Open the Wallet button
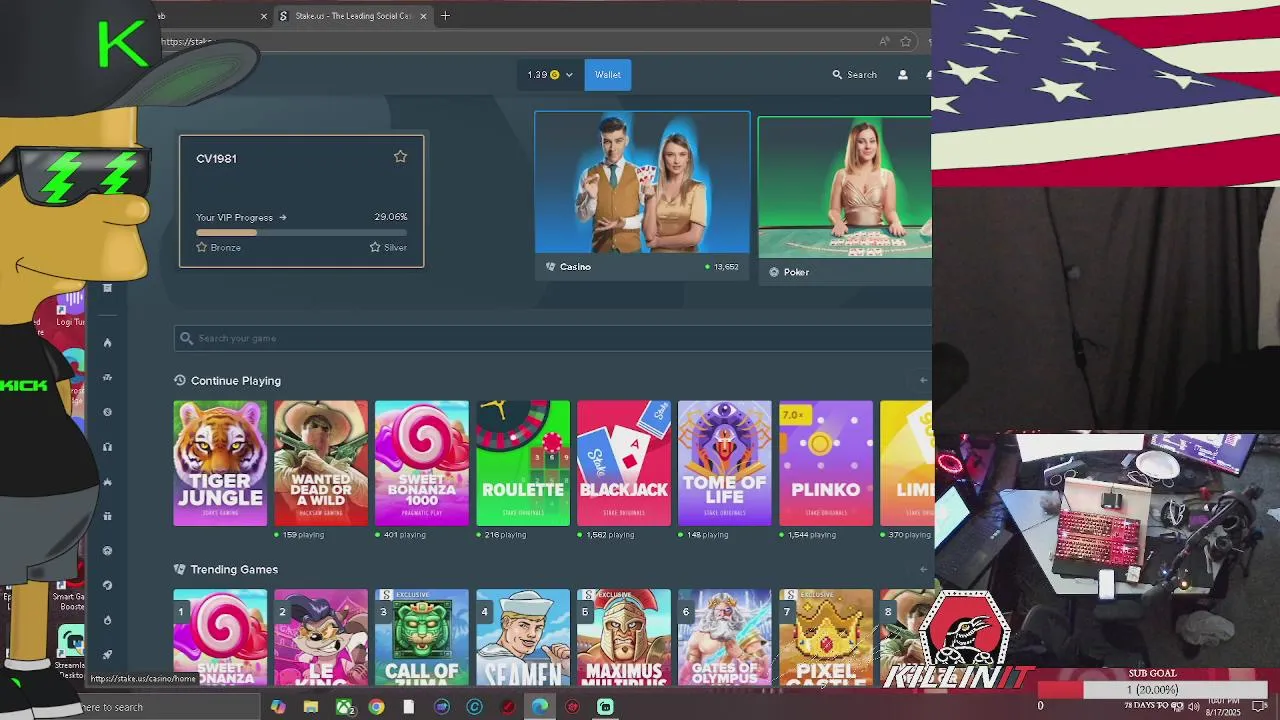 (x=608, y=75)
